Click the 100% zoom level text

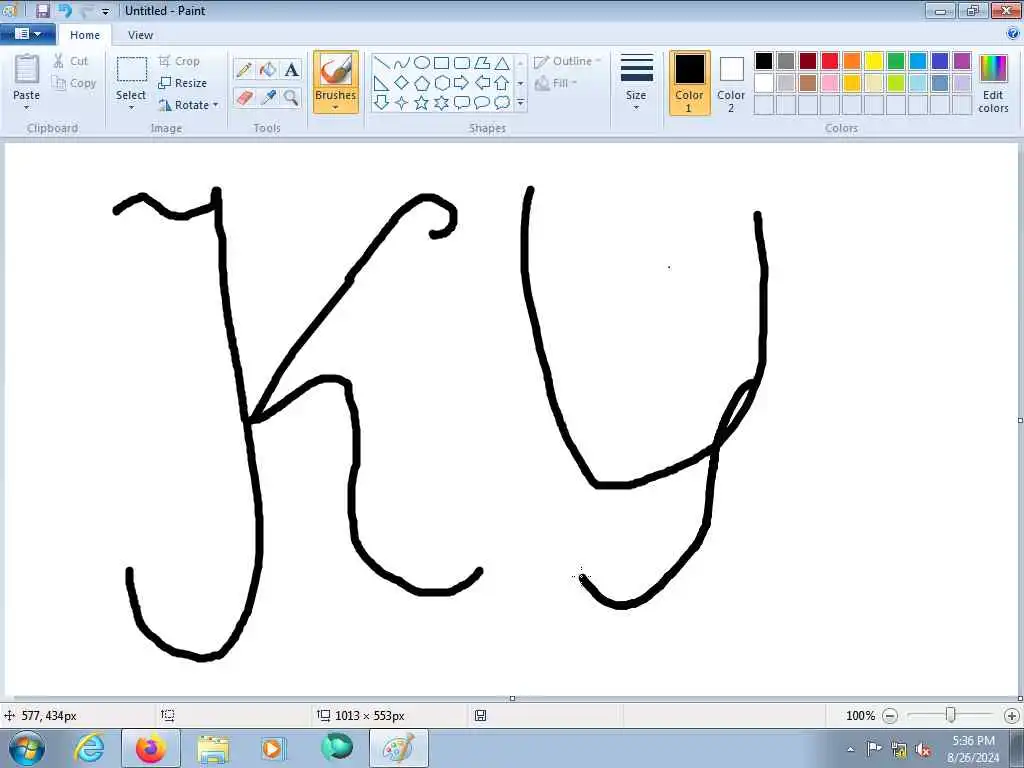pos(860,716)
